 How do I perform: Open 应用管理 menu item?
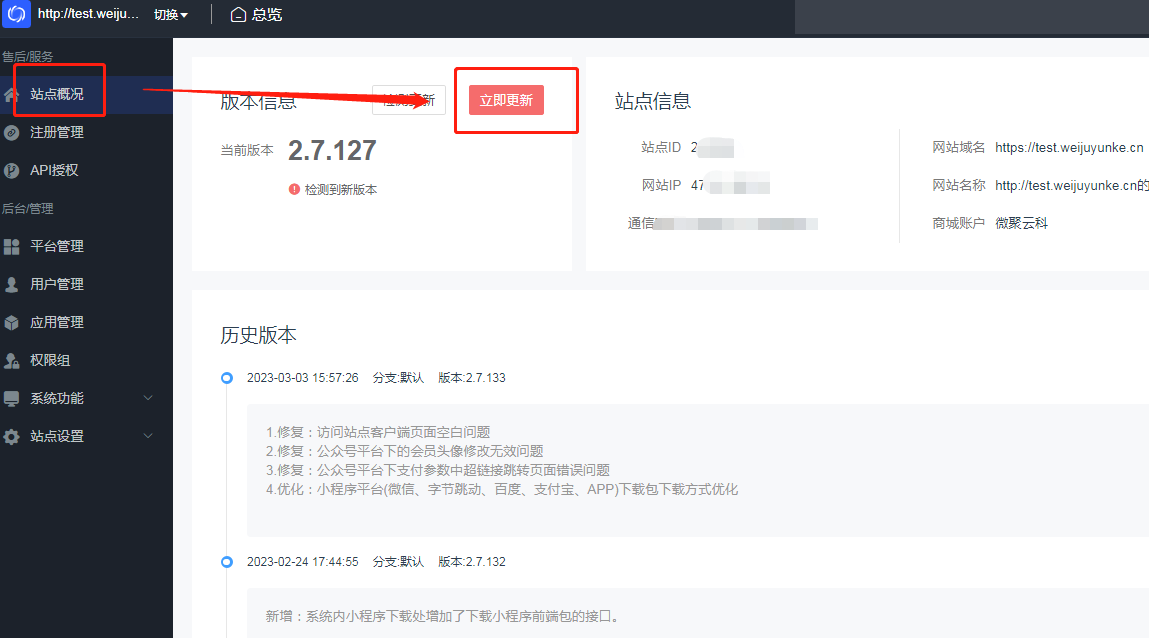pyautogui.click(x=86, y=323)
